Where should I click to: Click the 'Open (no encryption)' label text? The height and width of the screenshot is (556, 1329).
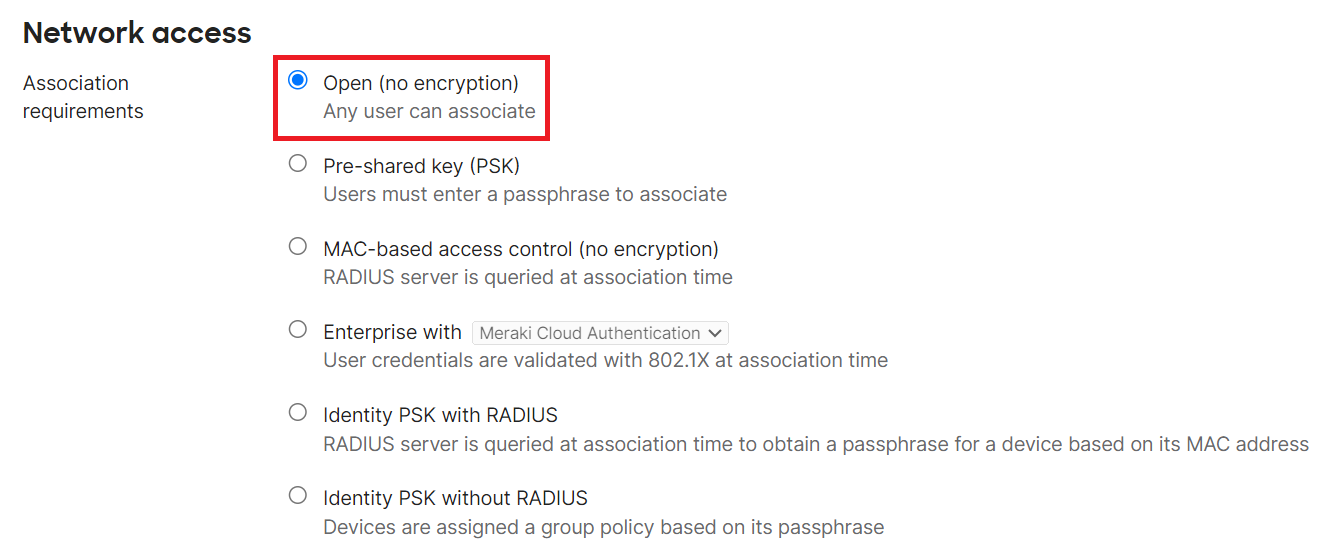point(421,83)
